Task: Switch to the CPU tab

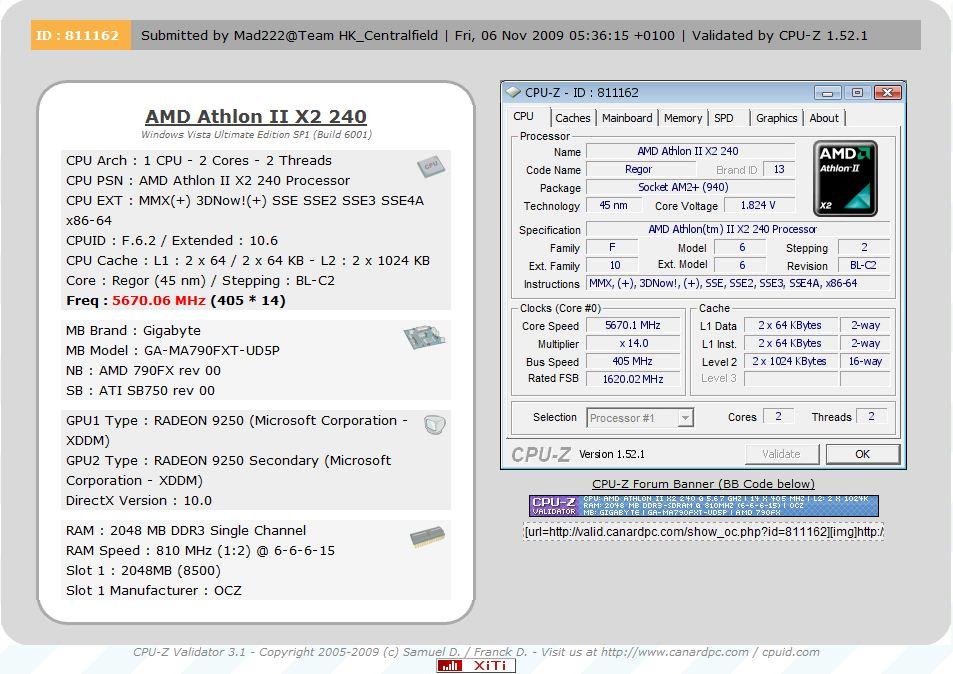Action: pos(524,117)
